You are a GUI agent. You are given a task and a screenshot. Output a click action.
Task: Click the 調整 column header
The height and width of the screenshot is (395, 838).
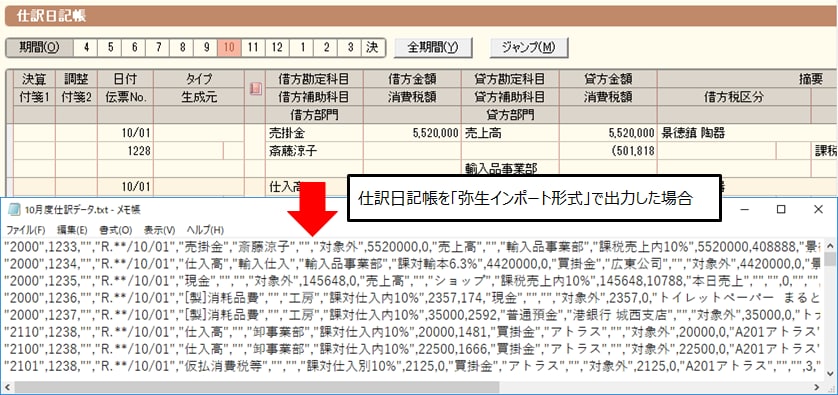point(76,80)
